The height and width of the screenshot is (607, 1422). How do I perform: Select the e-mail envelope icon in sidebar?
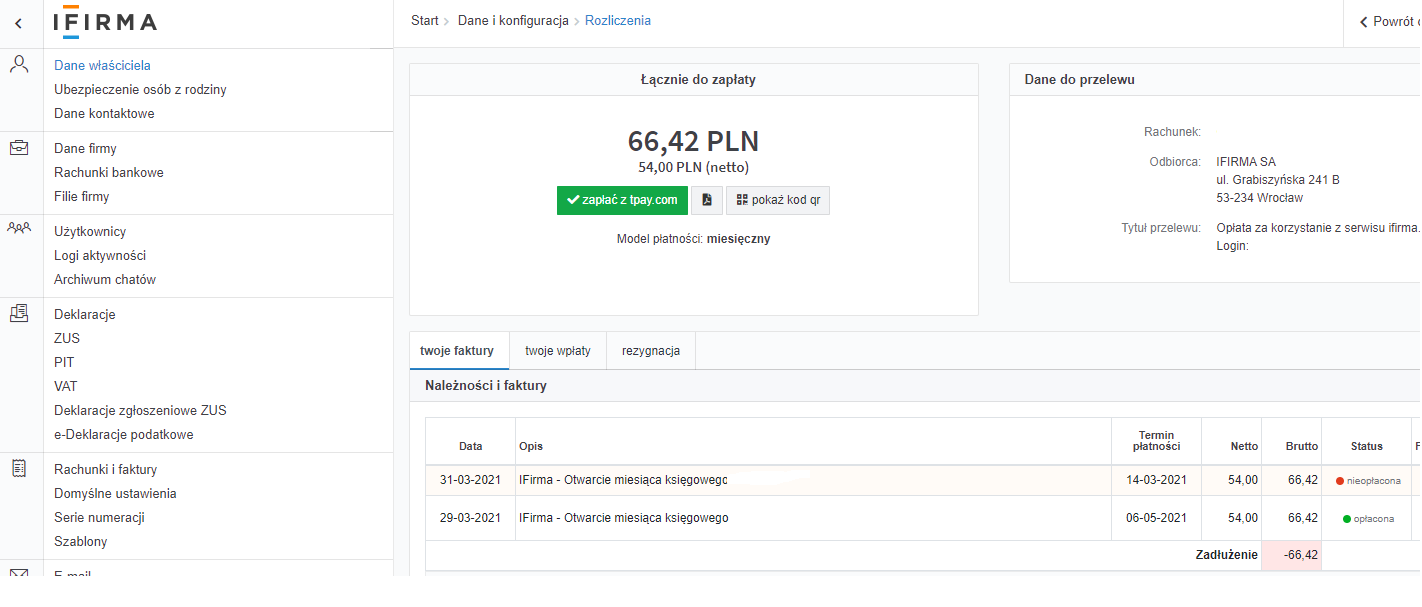(x=19, y=573)
